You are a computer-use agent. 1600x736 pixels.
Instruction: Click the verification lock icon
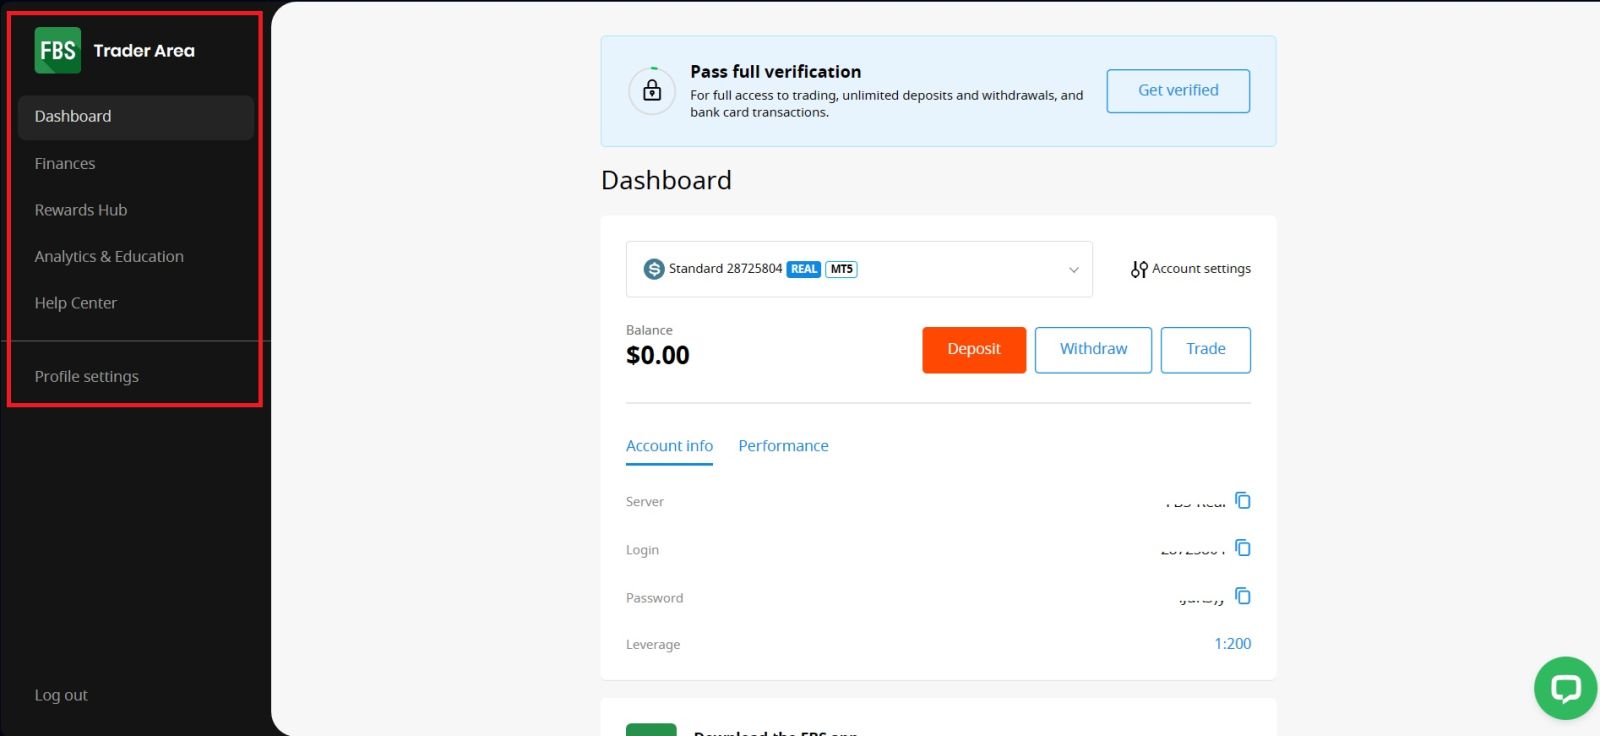click(x=652, y=91)
